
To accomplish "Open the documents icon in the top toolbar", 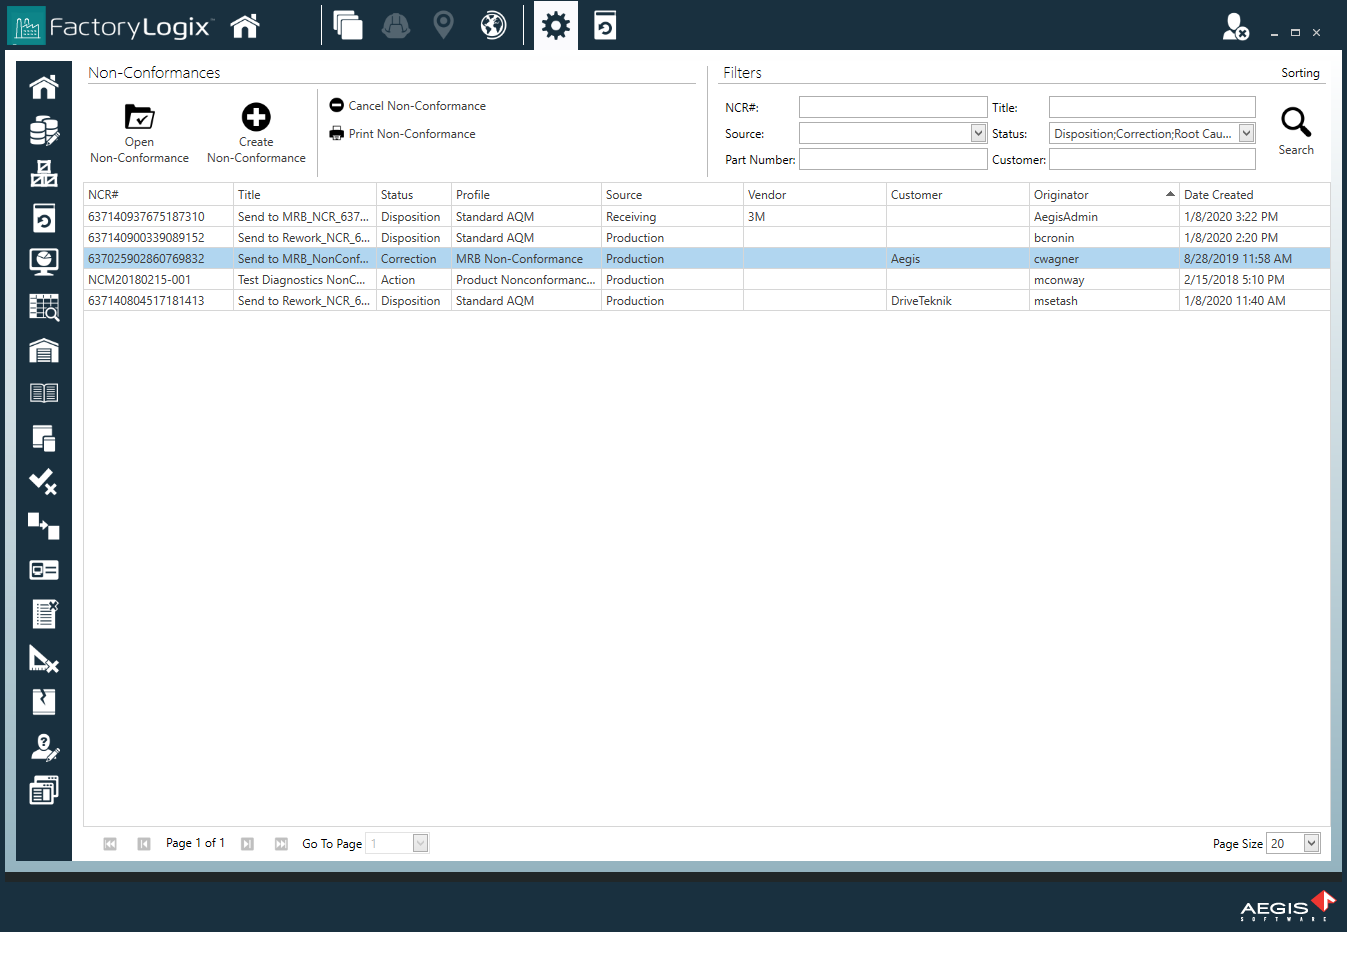I will (348, 25).
